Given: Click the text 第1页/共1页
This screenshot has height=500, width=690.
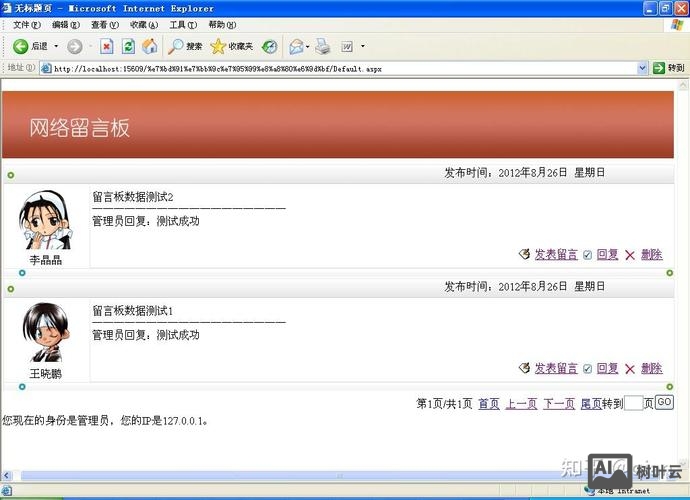Looking at the screenshot, I should pyautogui.click(x=444, y=404).
